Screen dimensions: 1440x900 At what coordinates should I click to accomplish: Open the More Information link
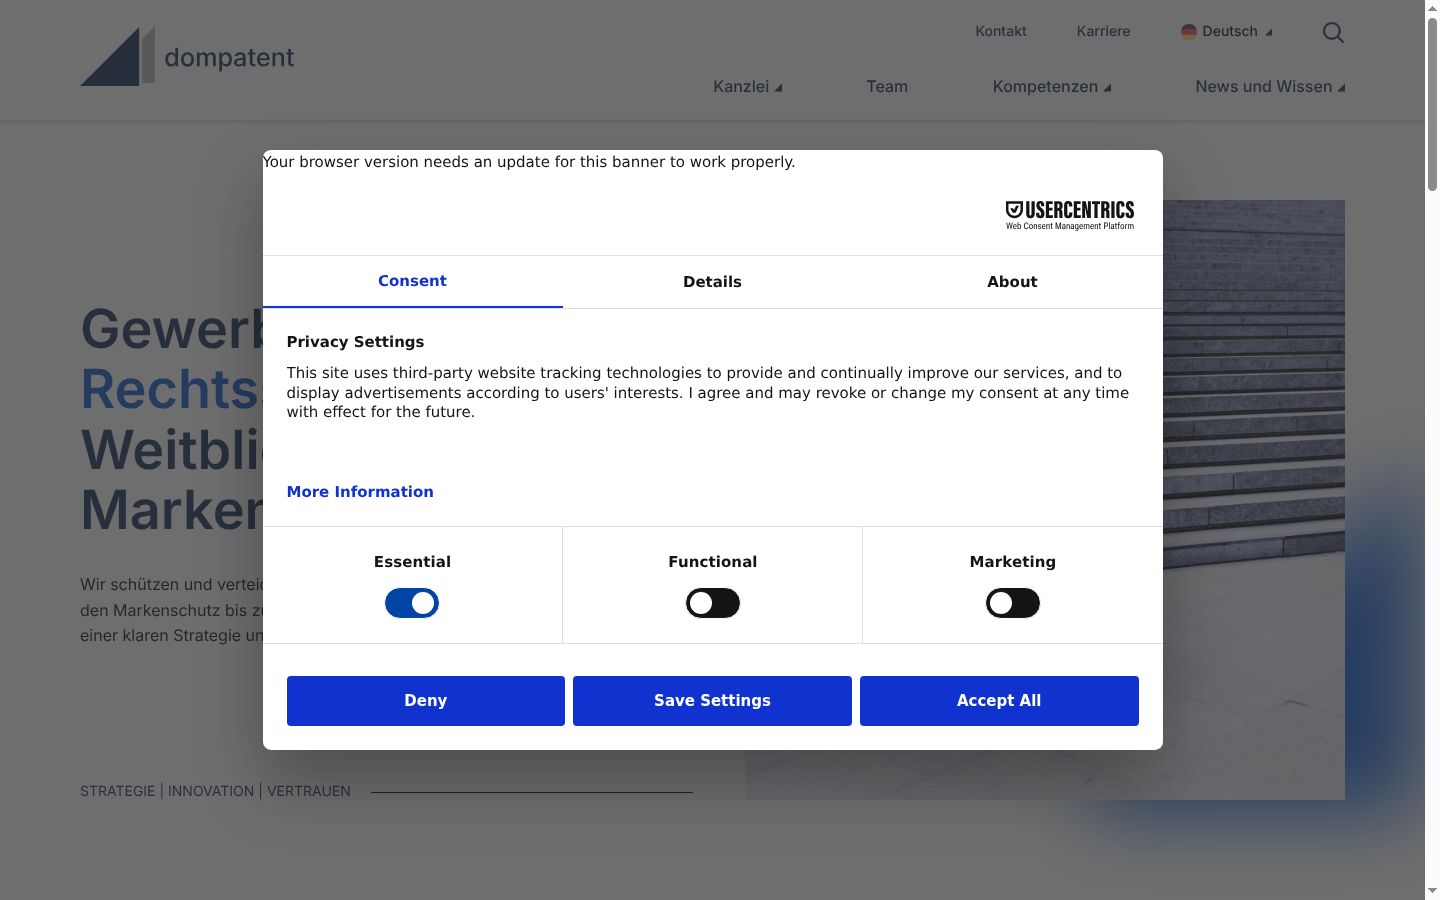click(360, 492)
